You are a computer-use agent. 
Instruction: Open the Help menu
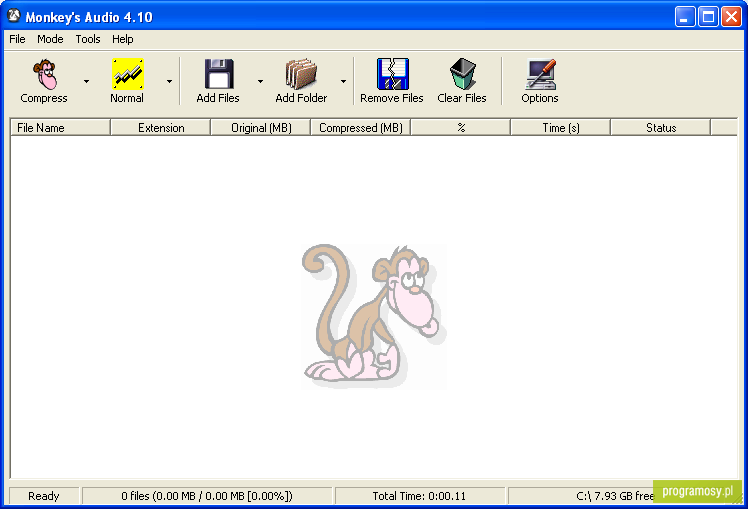tap(123, 39)
